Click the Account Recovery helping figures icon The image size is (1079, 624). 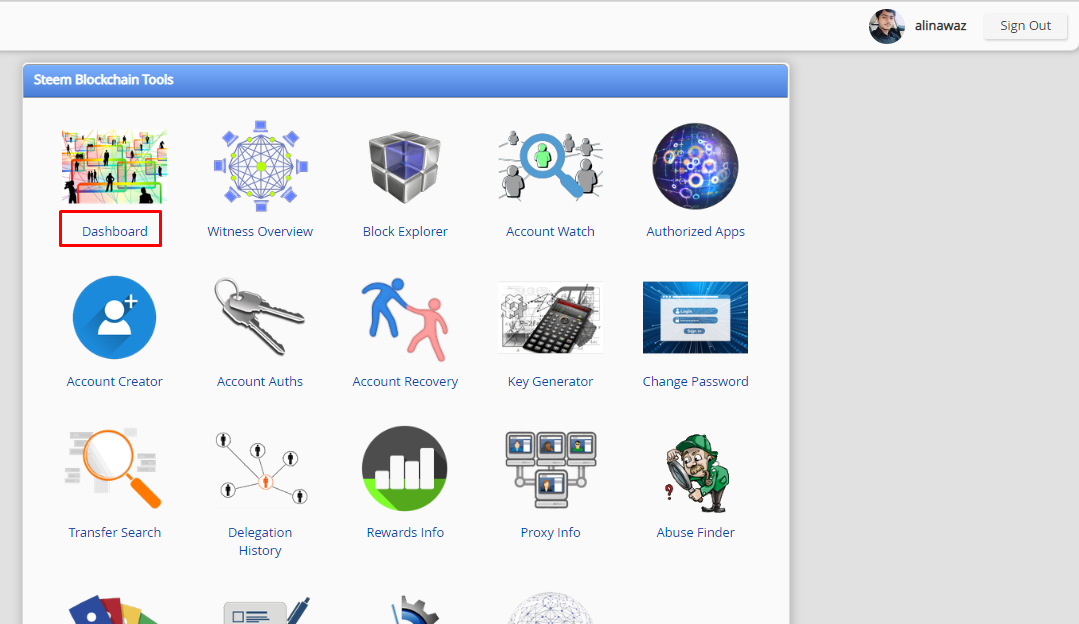pyautogui.click(x=405, y=319)
